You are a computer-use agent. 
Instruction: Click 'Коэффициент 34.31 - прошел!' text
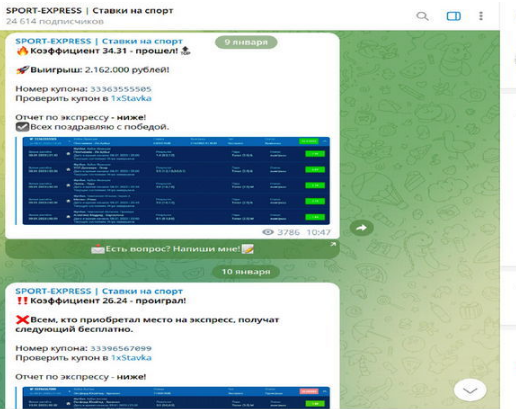click(x=104, y=51)
